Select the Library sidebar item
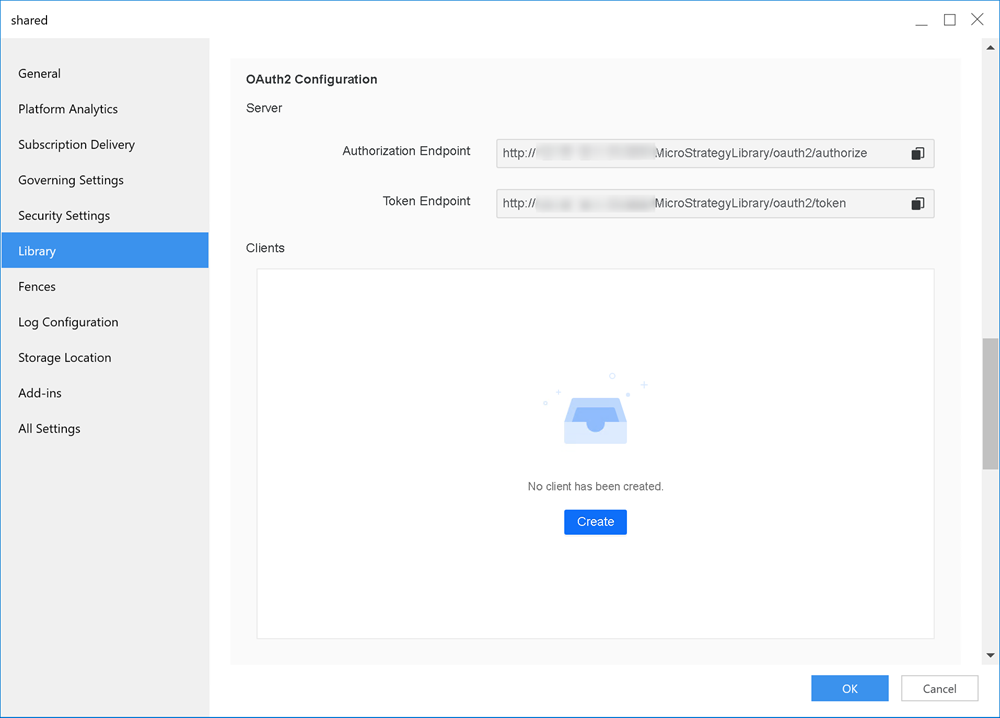The width and height of the screenshot is (1000, 718). coord(37,251)
